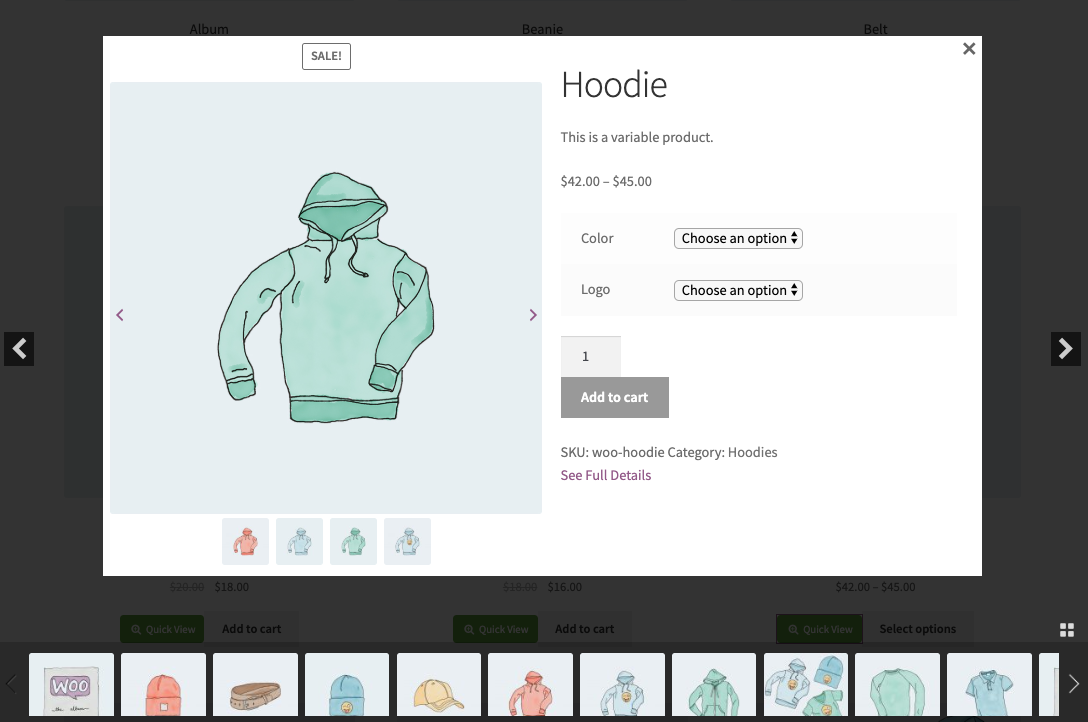Close the Hoodie quick view popup
Image resolution: width=1088 pixels, height=722 pixels.
[x=968, y=49]
